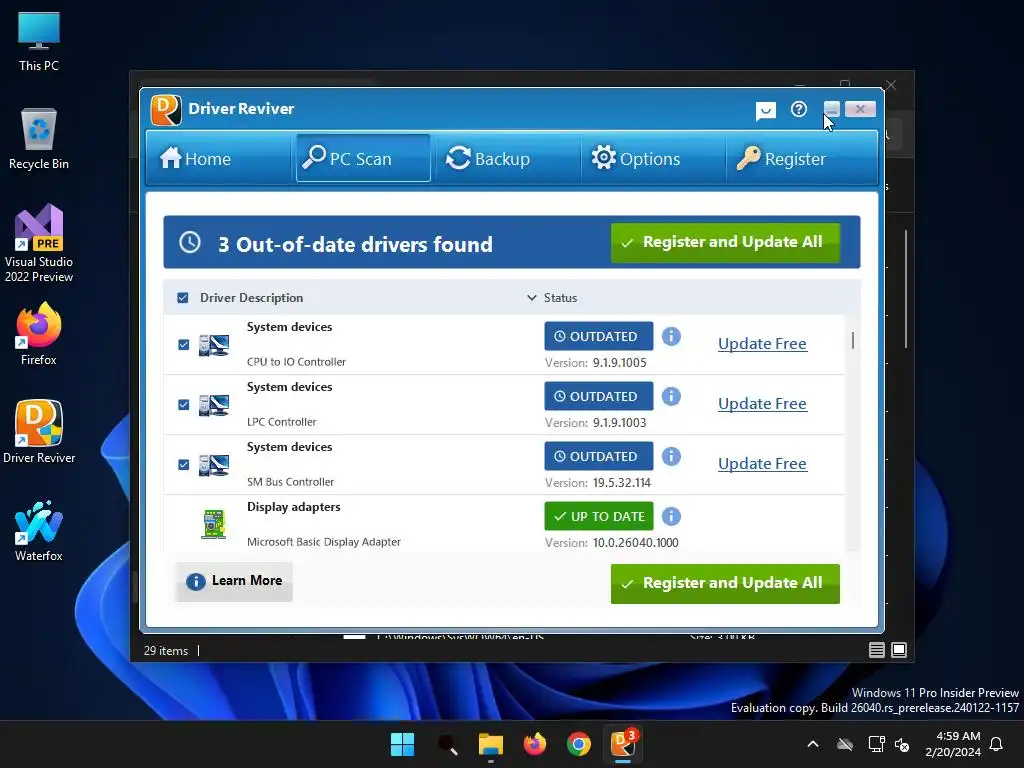Image resolution: width=1024 pixels, height=768 pixels.
Task: Click version text 19.5.32.114
Action: click(x=621, y=483)
